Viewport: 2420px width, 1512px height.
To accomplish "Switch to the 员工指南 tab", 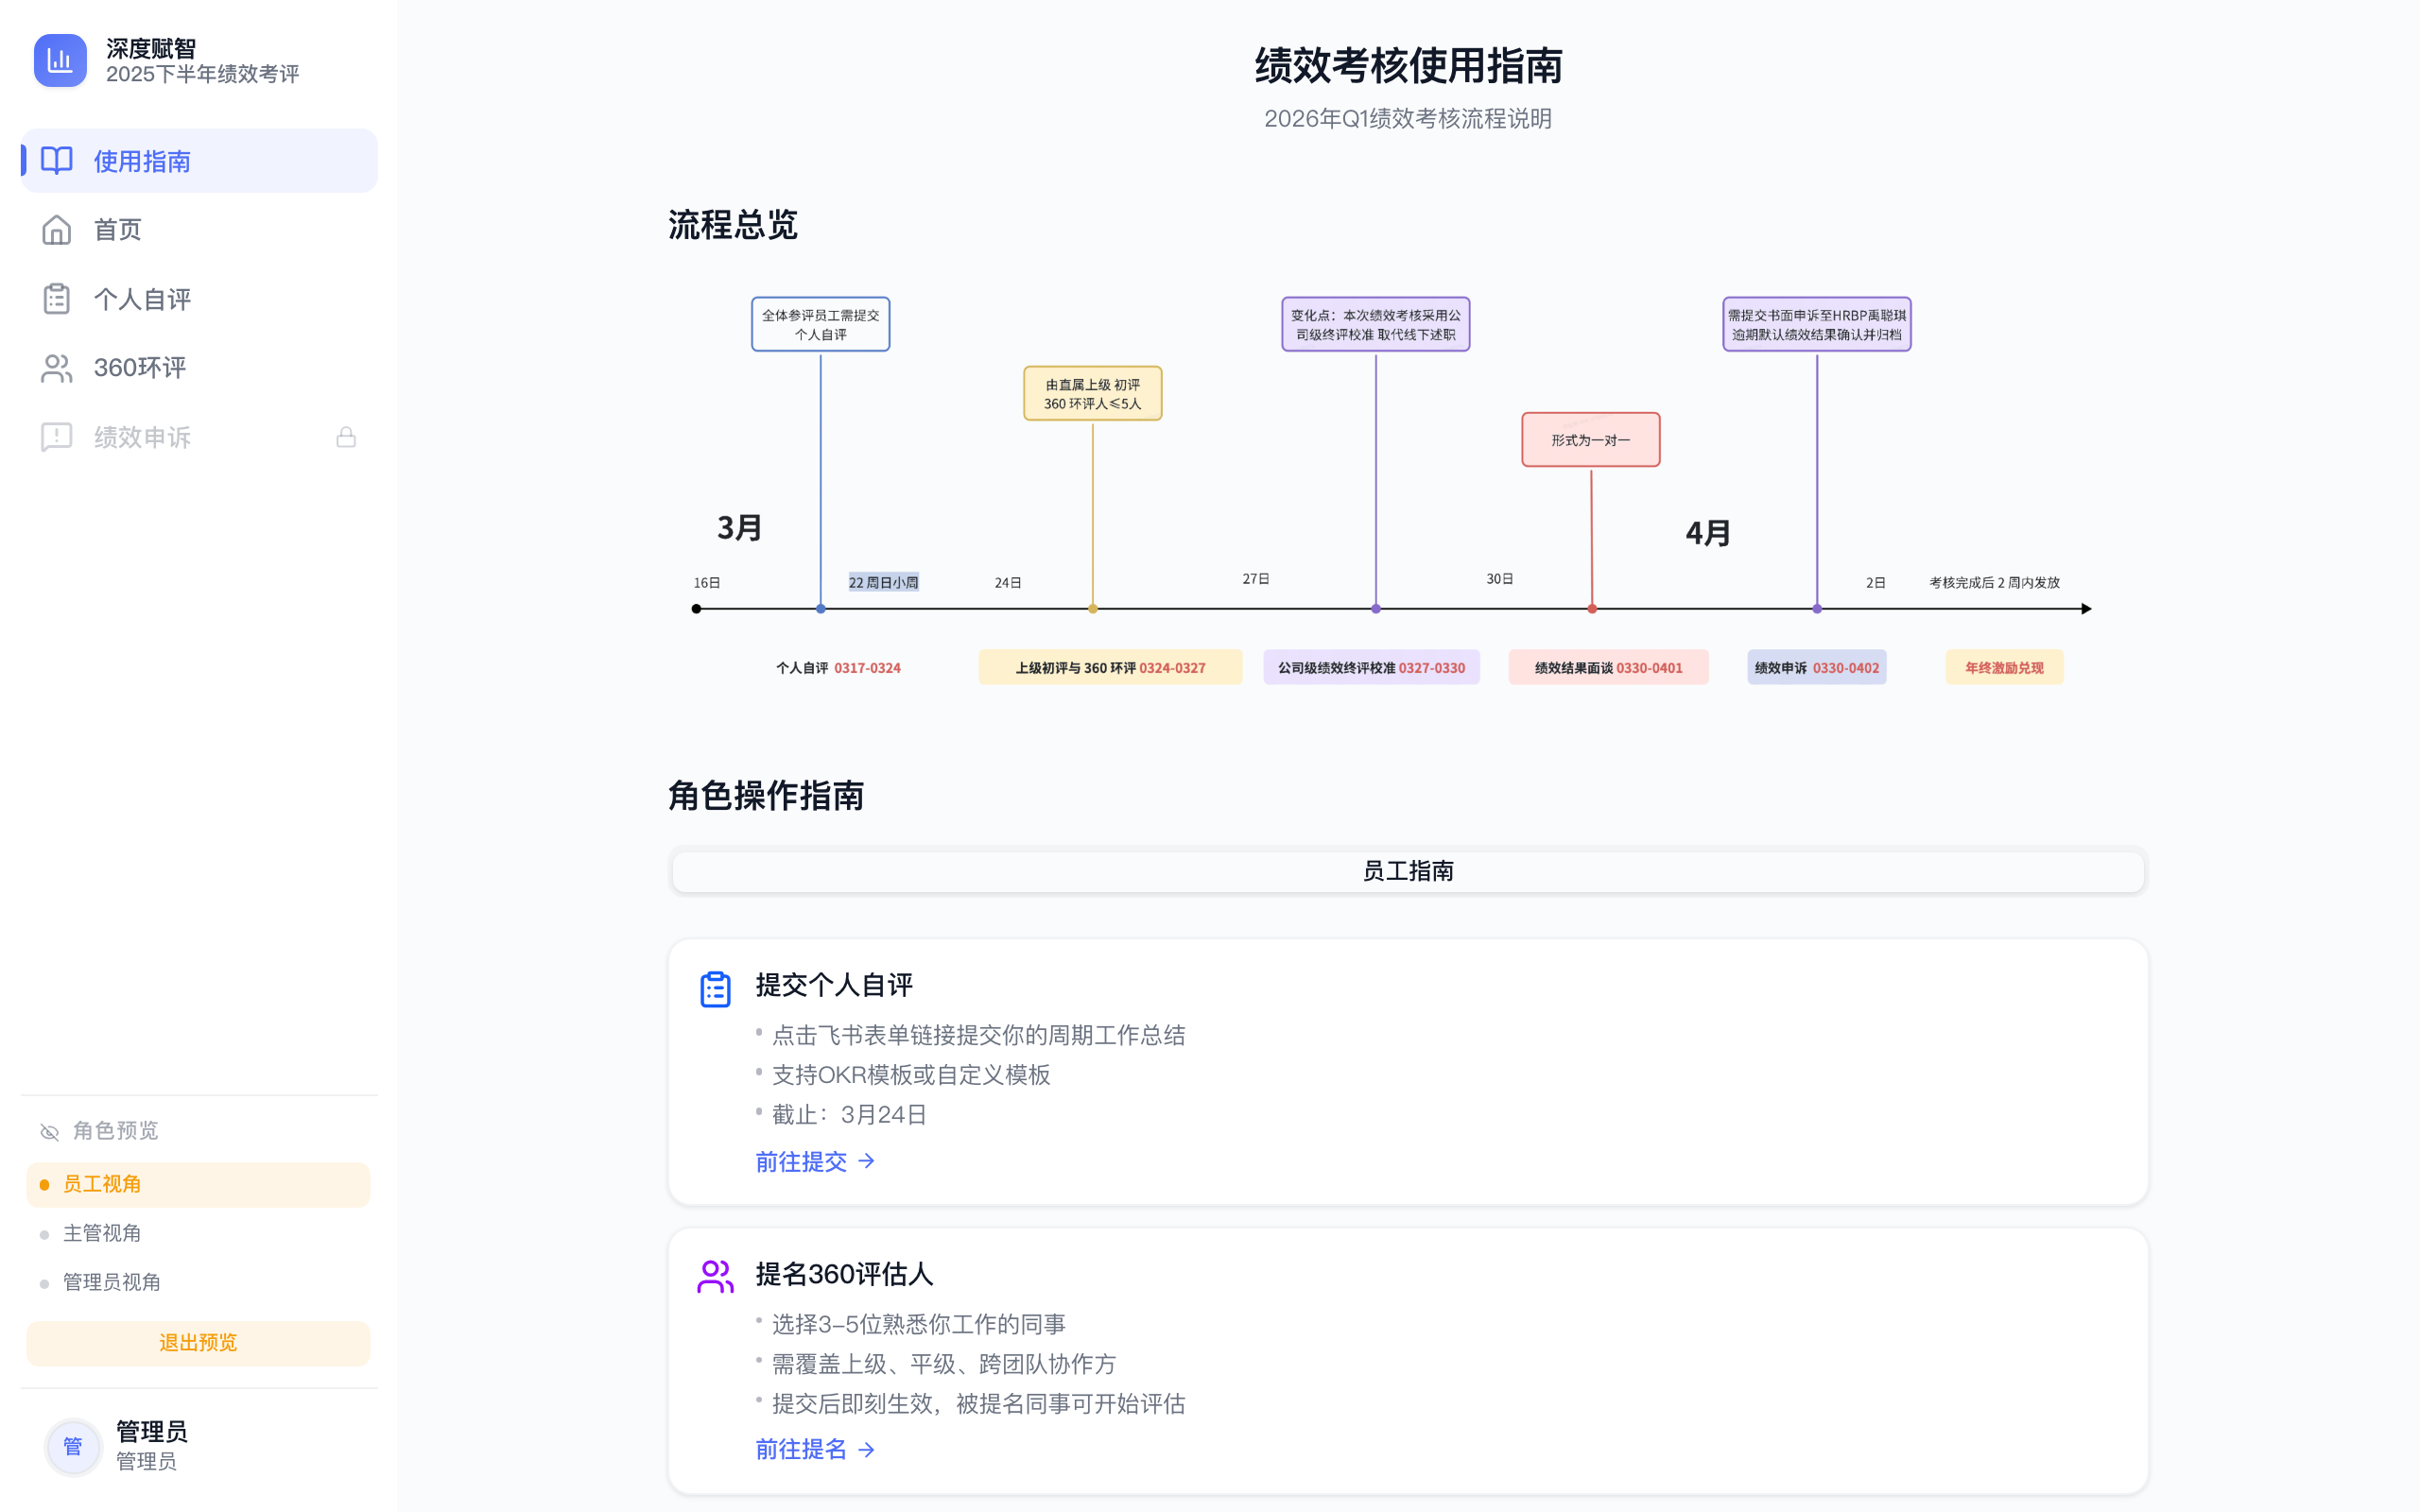I will 1406,871.
